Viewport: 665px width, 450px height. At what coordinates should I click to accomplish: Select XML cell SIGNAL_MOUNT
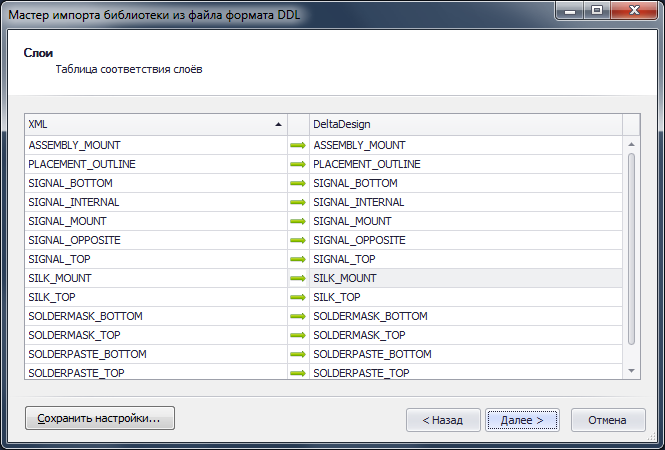coord(156,221)
